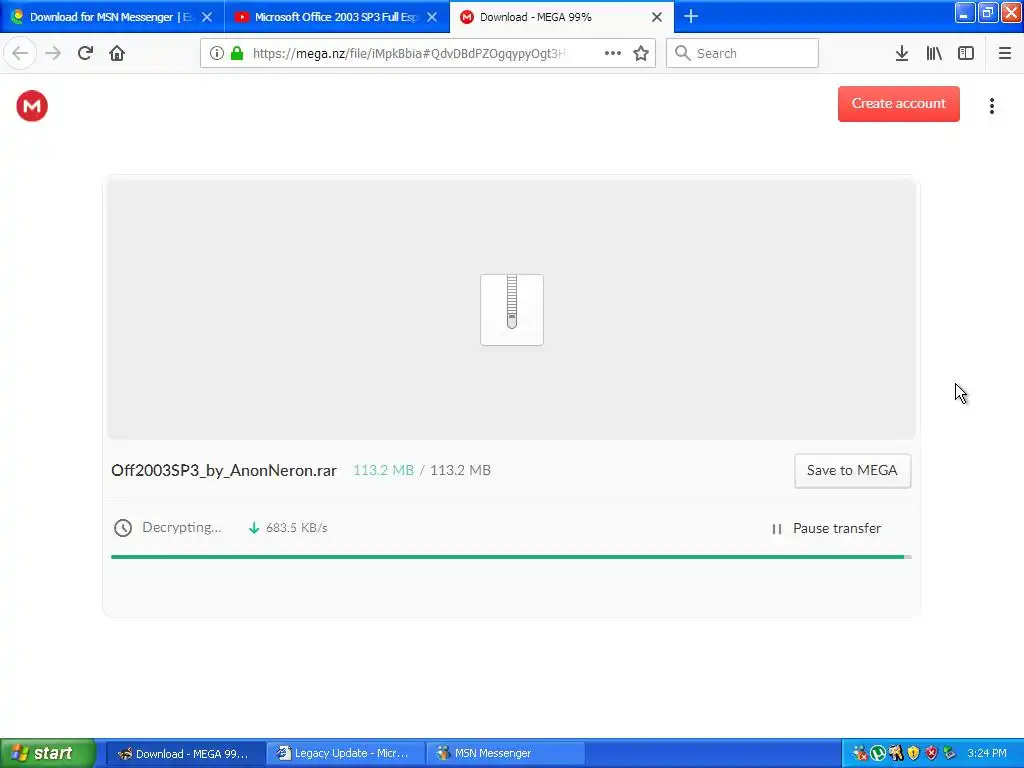
Task: Open a new browser tab
Action: [691, 16]
